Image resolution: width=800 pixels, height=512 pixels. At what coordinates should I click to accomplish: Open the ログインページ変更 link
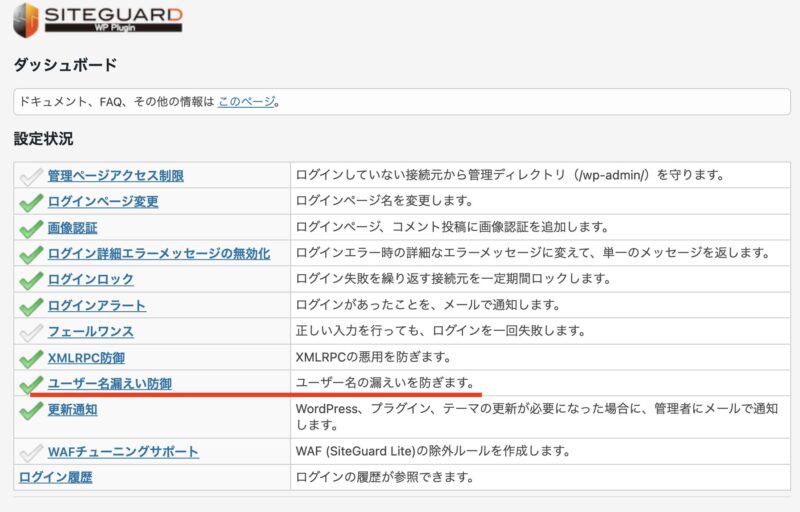(x=103, y=202)
